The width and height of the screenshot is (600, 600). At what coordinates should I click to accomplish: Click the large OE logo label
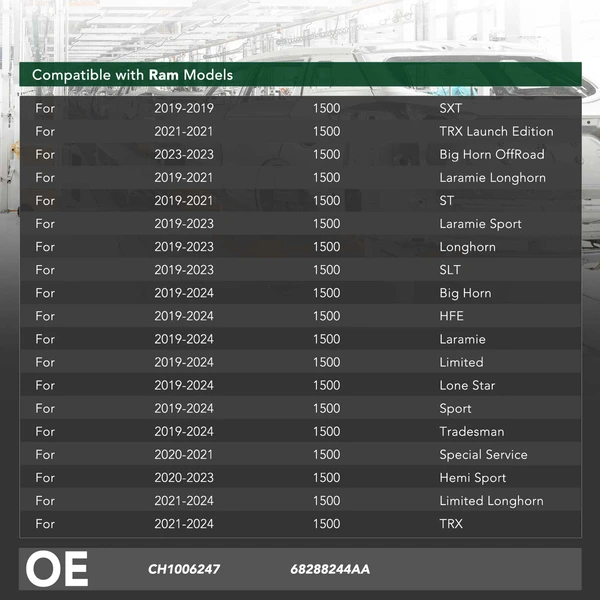click(57, 569)
